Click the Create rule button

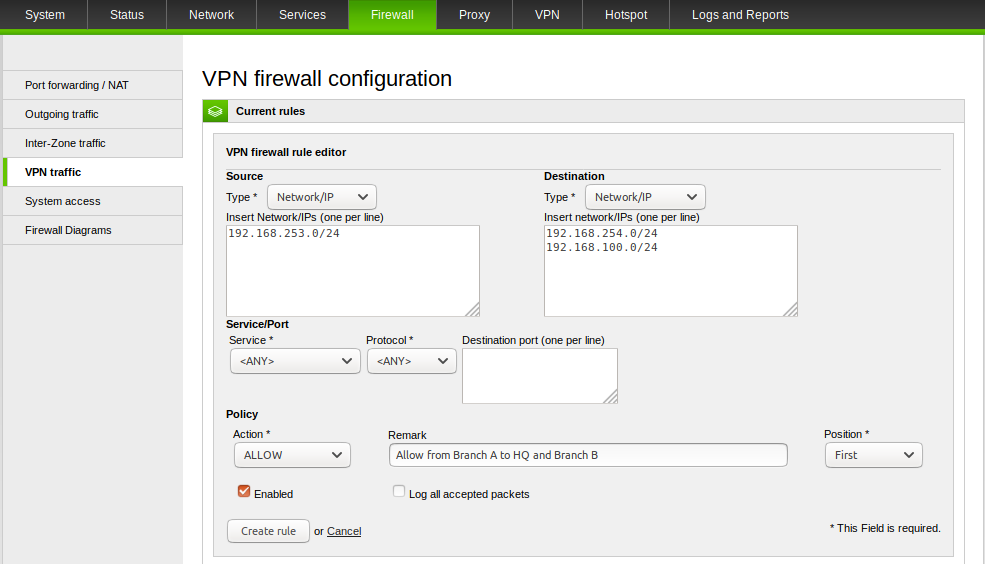point(268,531)
